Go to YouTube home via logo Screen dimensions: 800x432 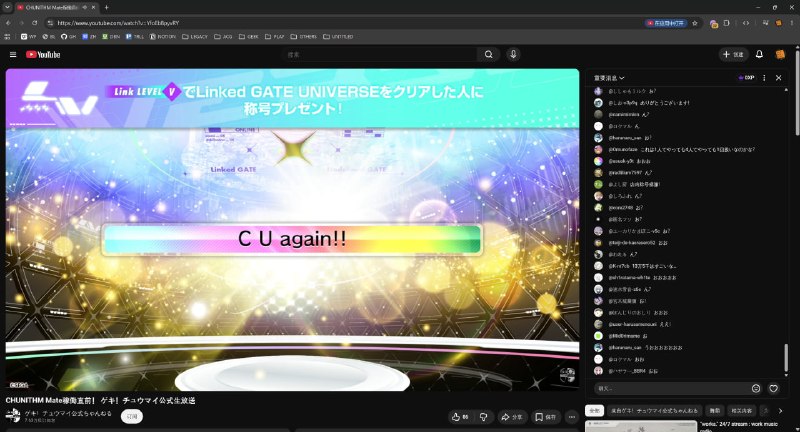point(43,55)
